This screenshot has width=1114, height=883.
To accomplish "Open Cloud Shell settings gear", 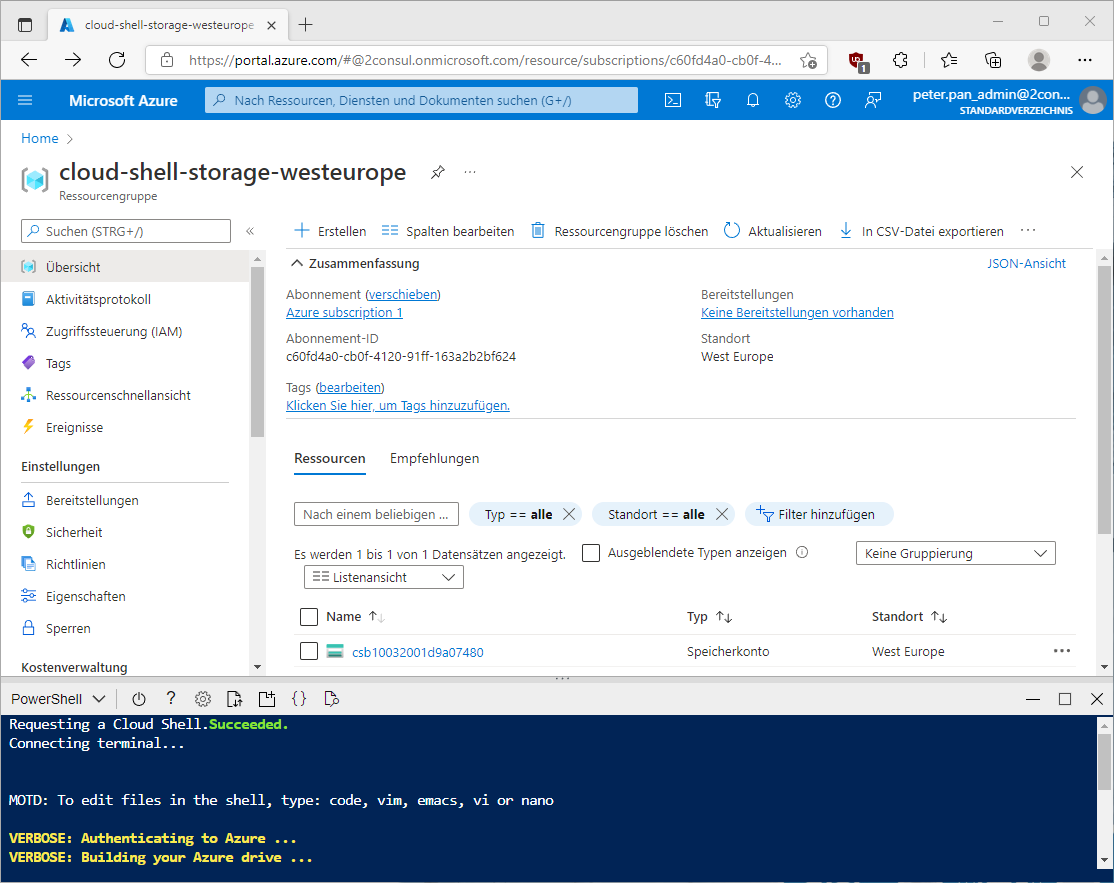I will [x=202, y=699].
